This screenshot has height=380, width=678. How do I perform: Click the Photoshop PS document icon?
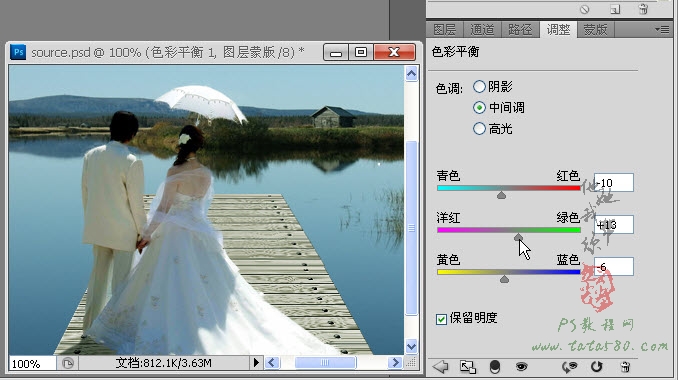pyautogui.click(x=18, y=52)
